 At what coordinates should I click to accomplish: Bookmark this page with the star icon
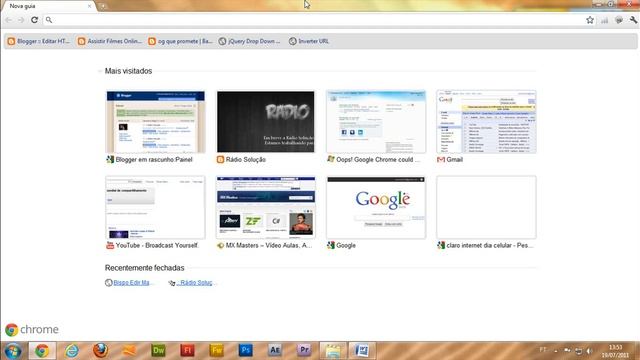(590, 20)
